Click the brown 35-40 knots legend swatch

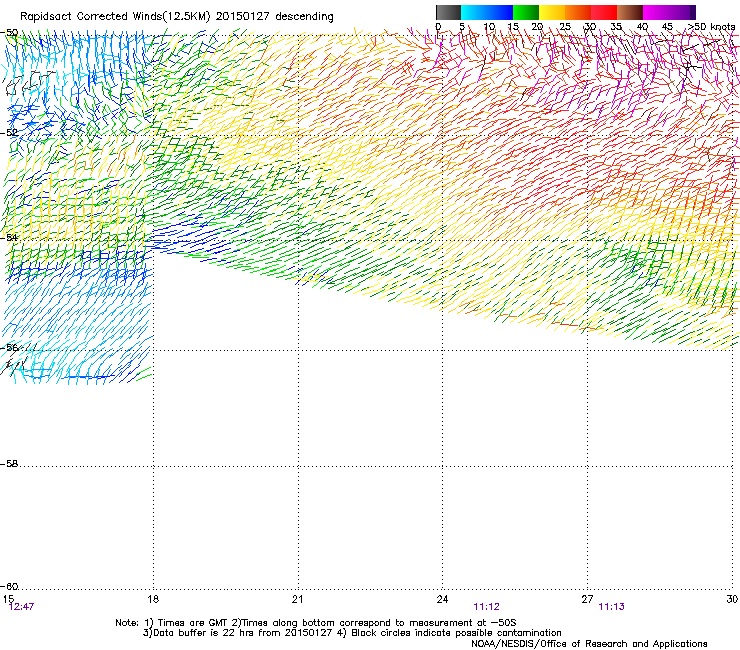click(630, 12)
